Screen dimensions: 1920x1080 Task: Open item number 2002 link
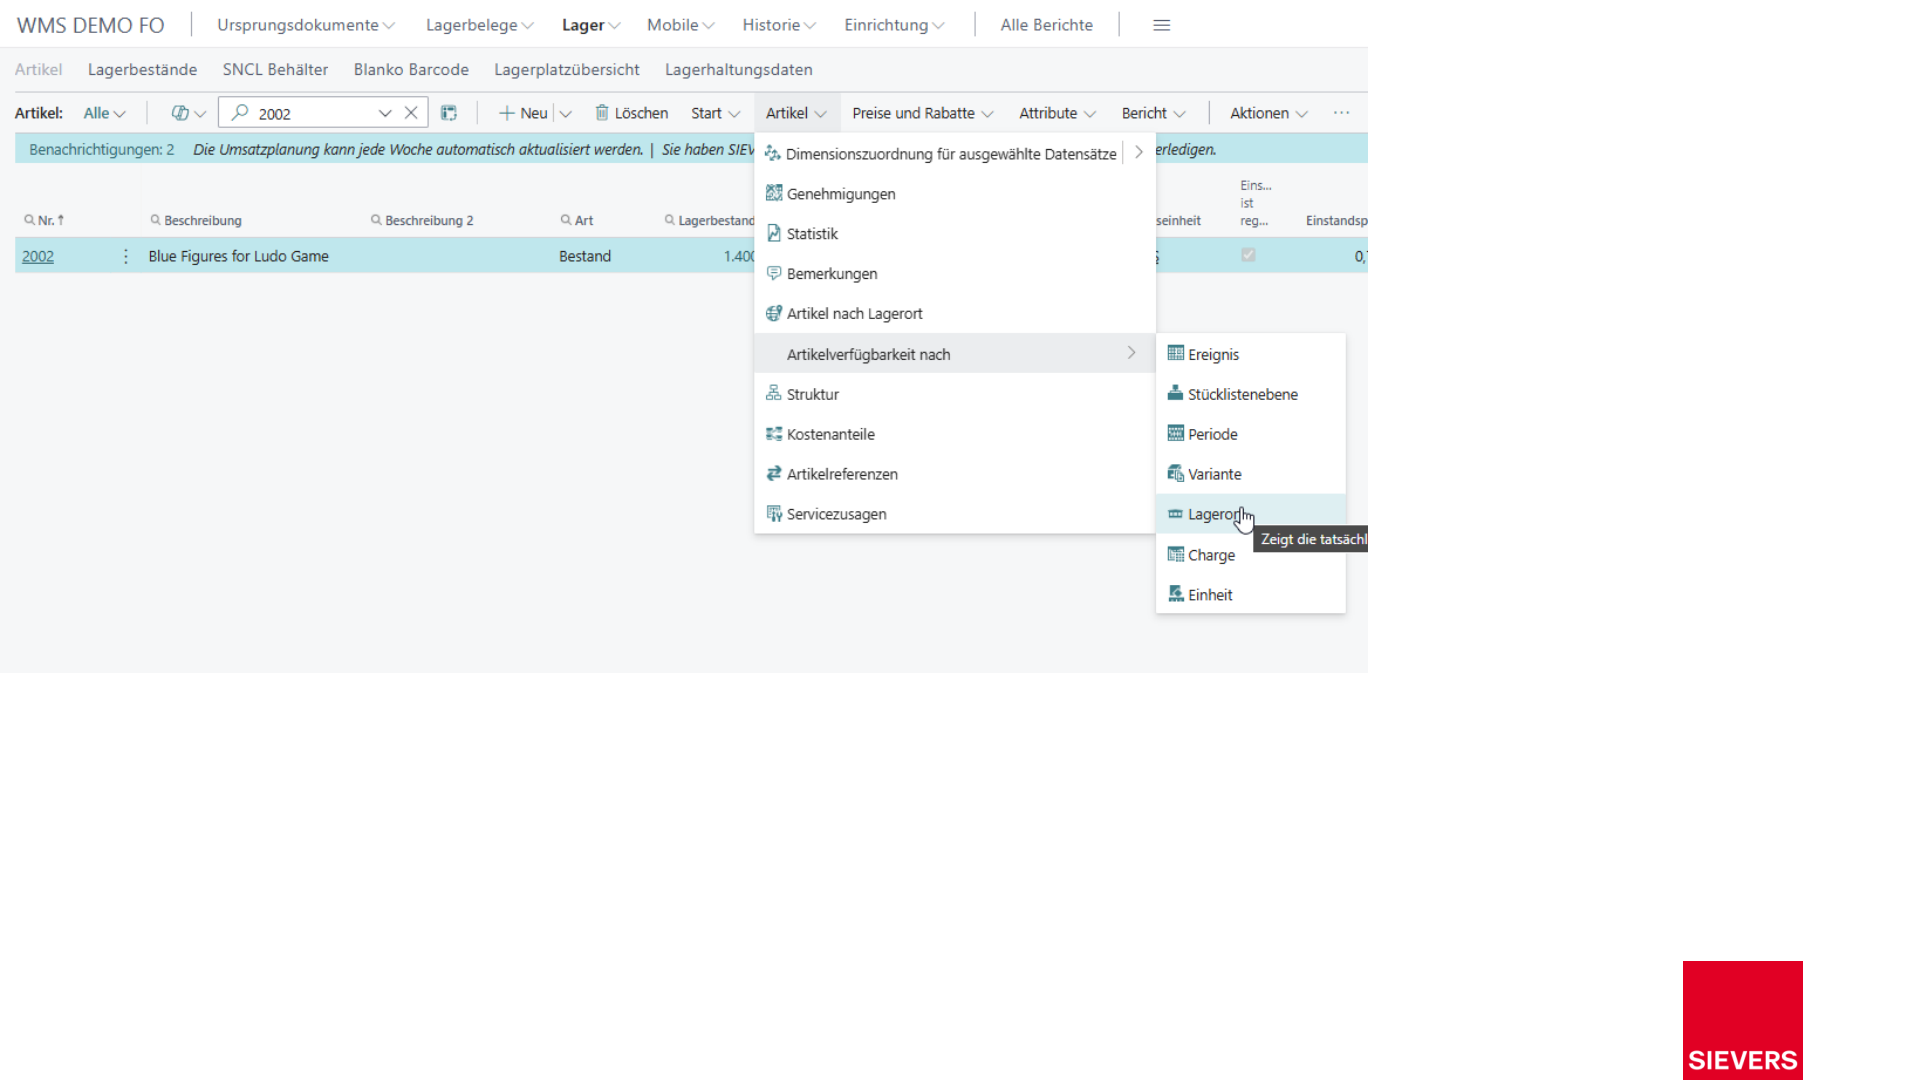[38, 256]
